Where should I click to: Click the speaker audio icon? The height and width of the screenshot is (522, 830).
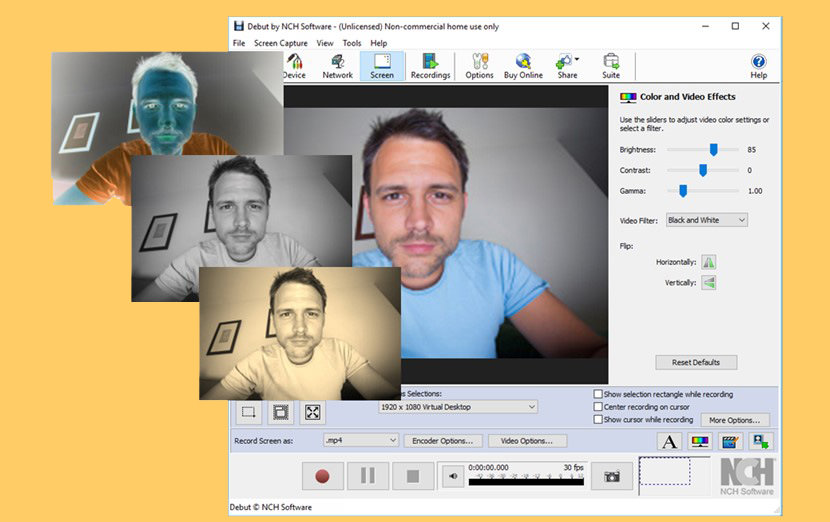pyautogui.click(x=453, y=476)
